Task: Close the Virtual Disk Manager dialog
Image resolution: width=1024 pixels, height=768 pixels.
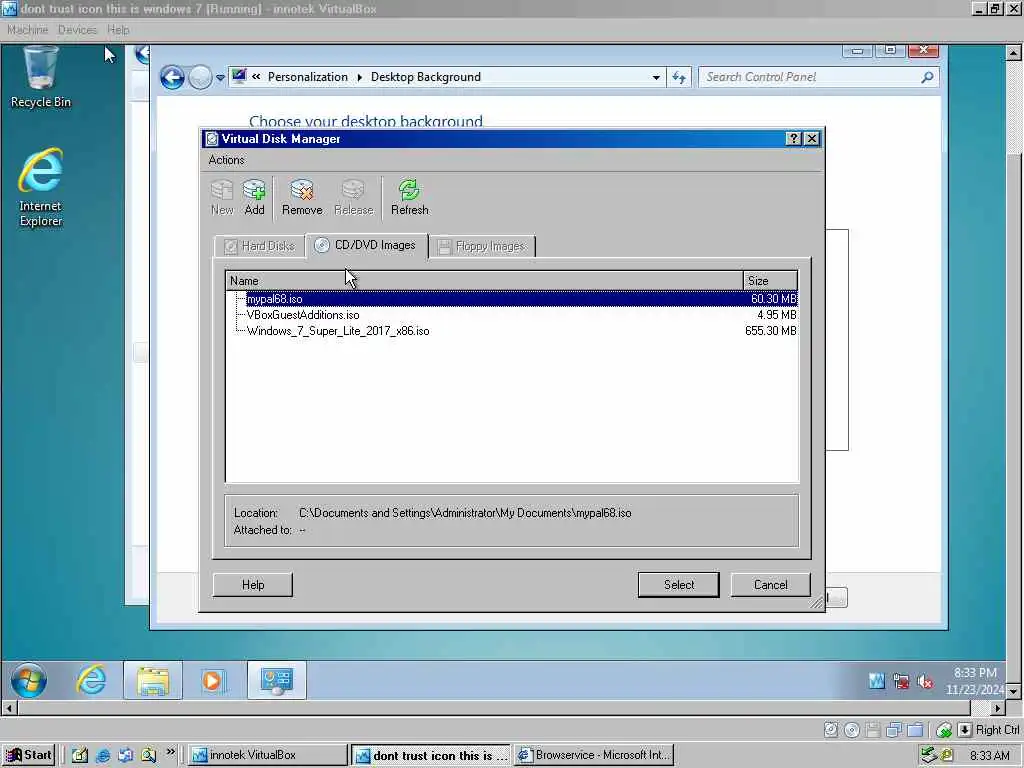Action: click(812, 138)
